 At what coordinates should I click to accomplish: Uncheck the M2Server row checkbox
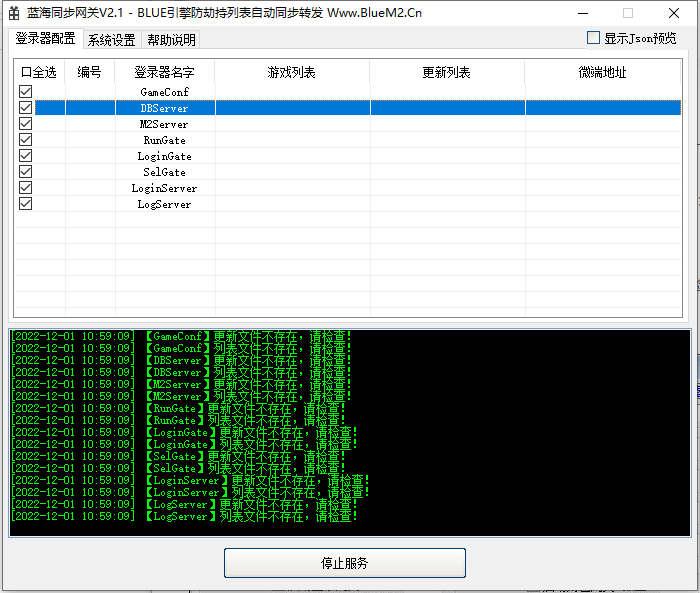tap(25, 124)
